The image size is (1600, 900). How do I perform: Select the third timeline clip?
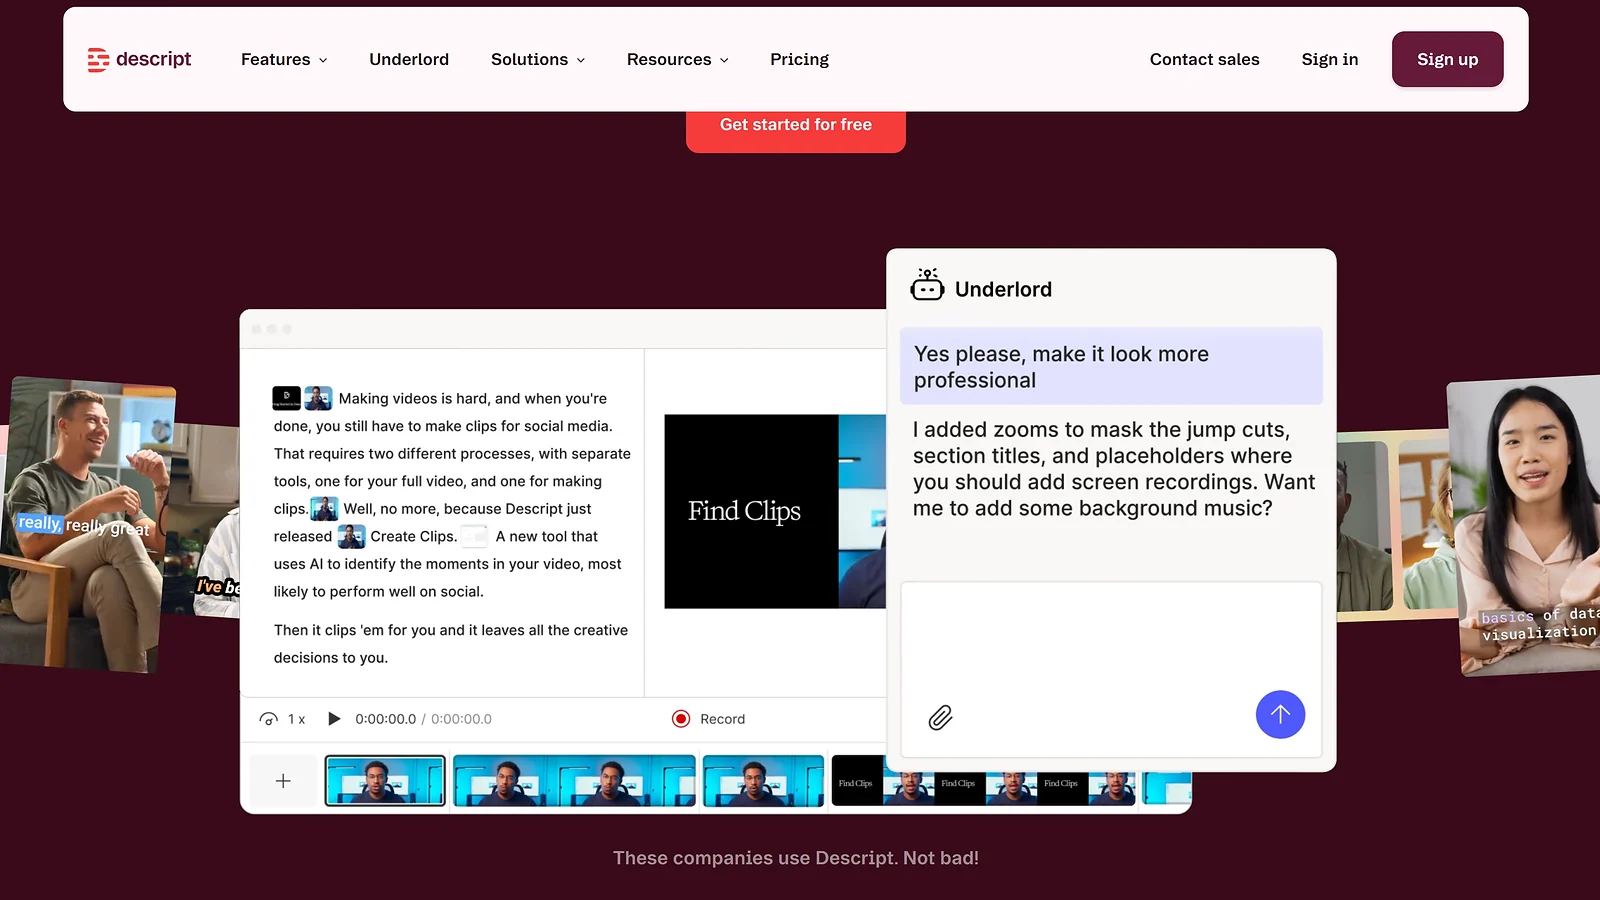[763, 781]
